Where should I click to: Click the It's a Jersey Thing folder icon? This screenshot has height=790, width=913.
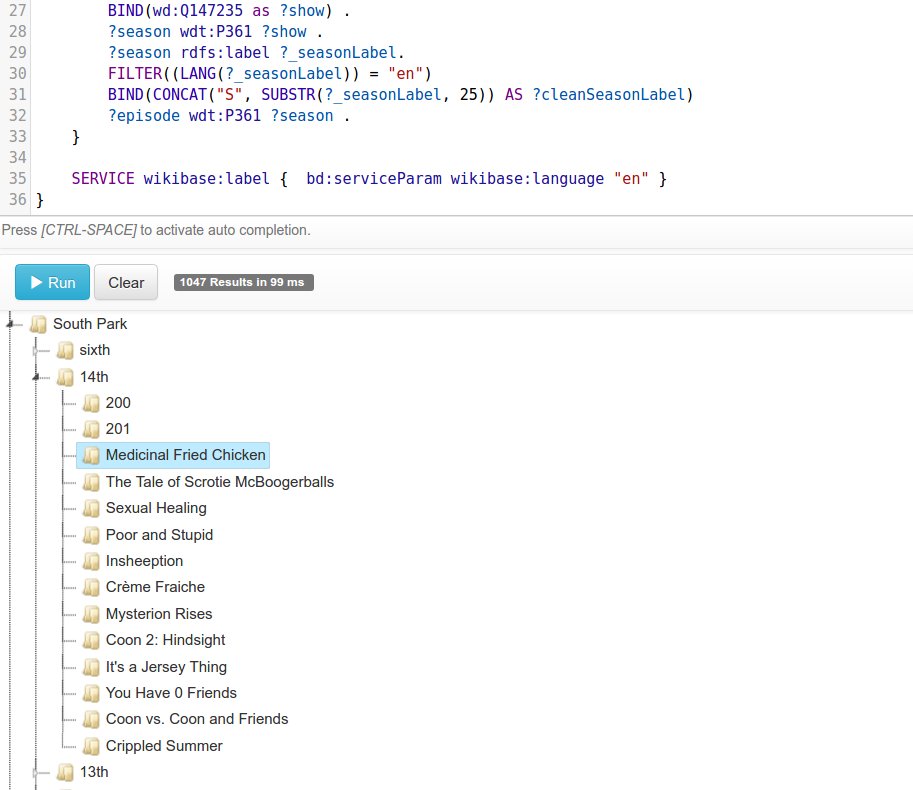[91, 668]
